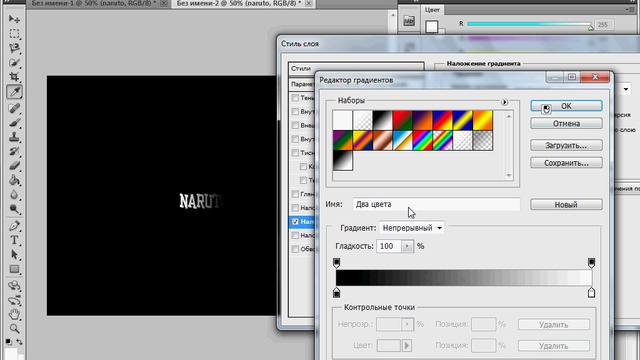Image resolution: width=640 pixels, height=360 pixels.
Task: Switch to the 'Без имени-2' document tab
Action: 239,4
